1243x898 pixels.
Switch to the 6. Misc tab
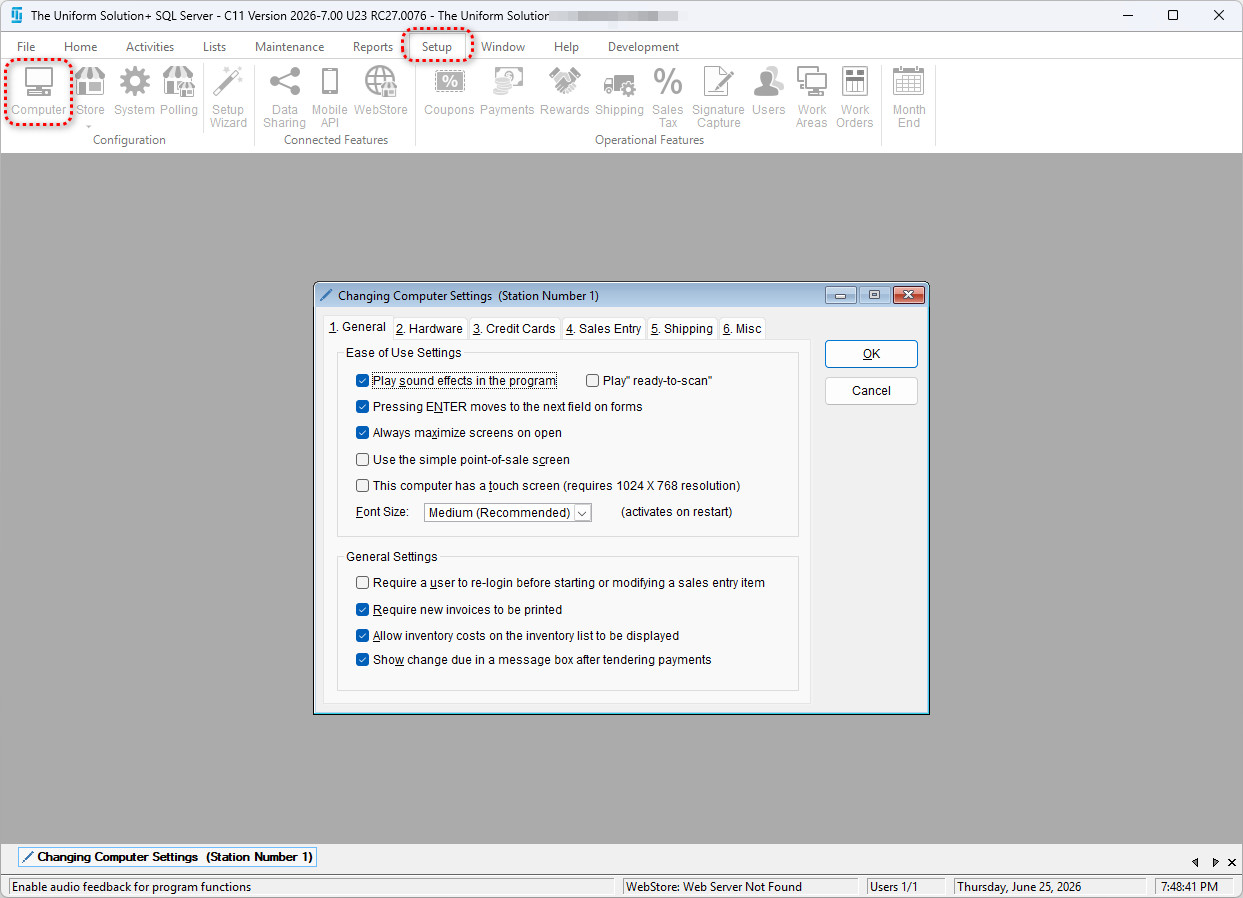point(742,329)
